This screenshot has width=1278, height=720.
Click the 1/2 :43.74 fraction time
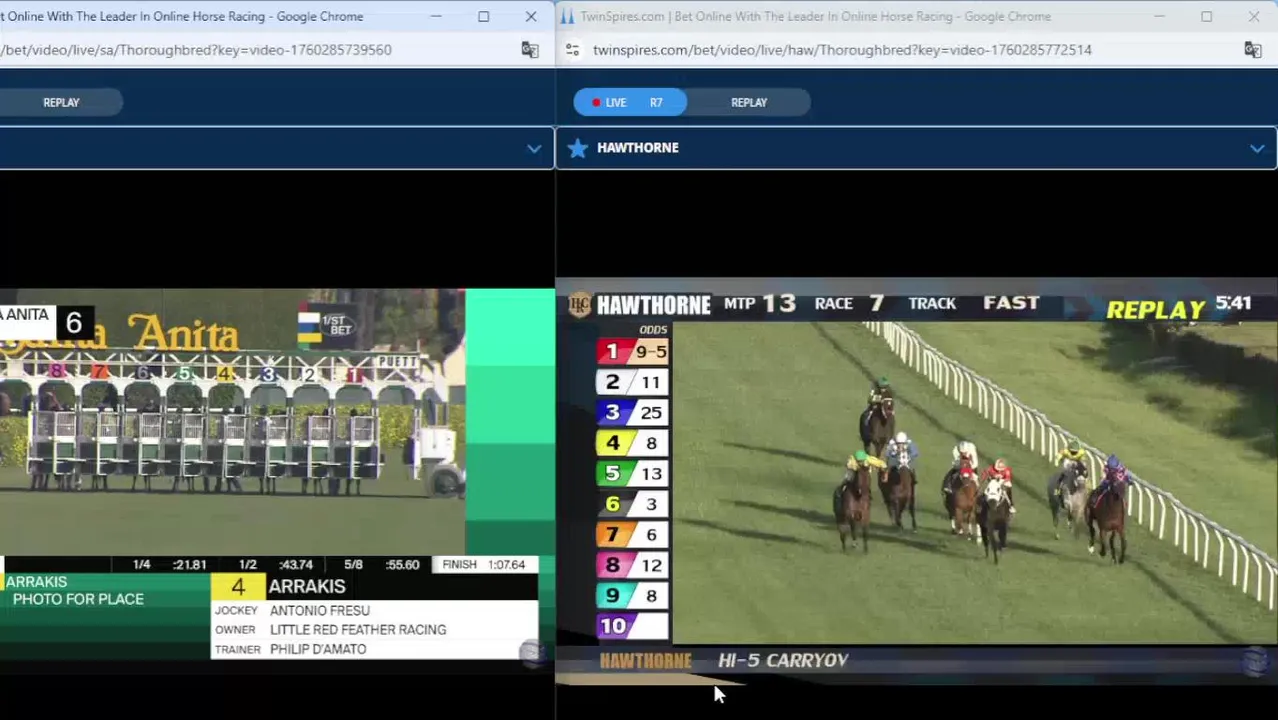click(x=276, y=564)
